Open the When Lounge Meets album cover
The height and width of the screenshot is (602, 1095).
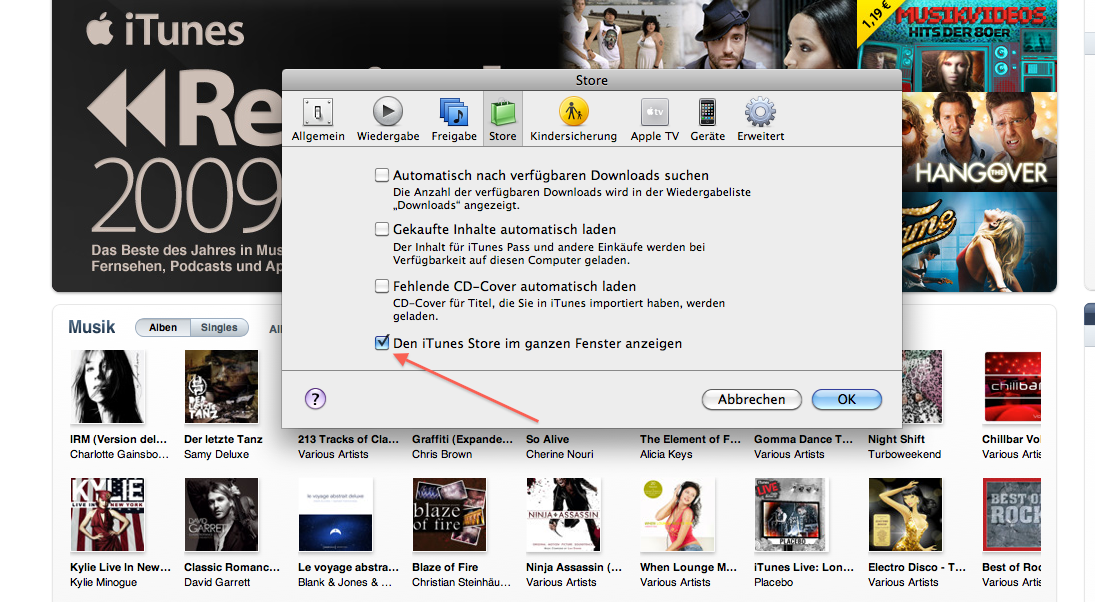pos(677,515)
